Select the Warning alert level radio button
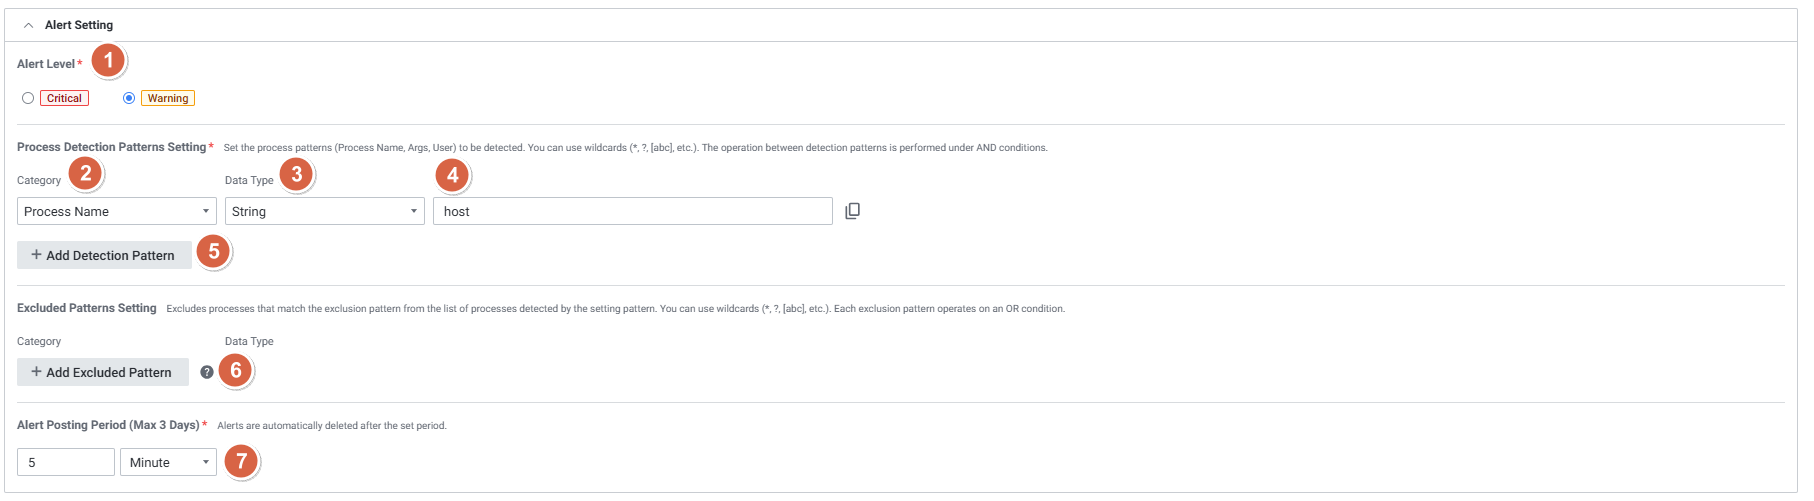1814x501 pixels. [x=129, y=98]
